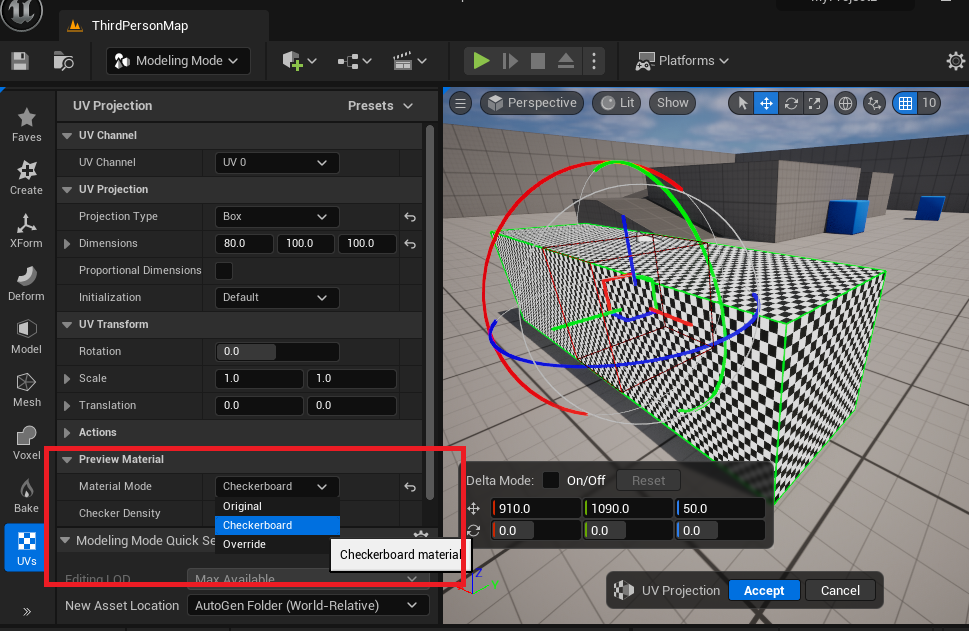
Task: Choose Original in material mode list
Action: click(277, 506)
